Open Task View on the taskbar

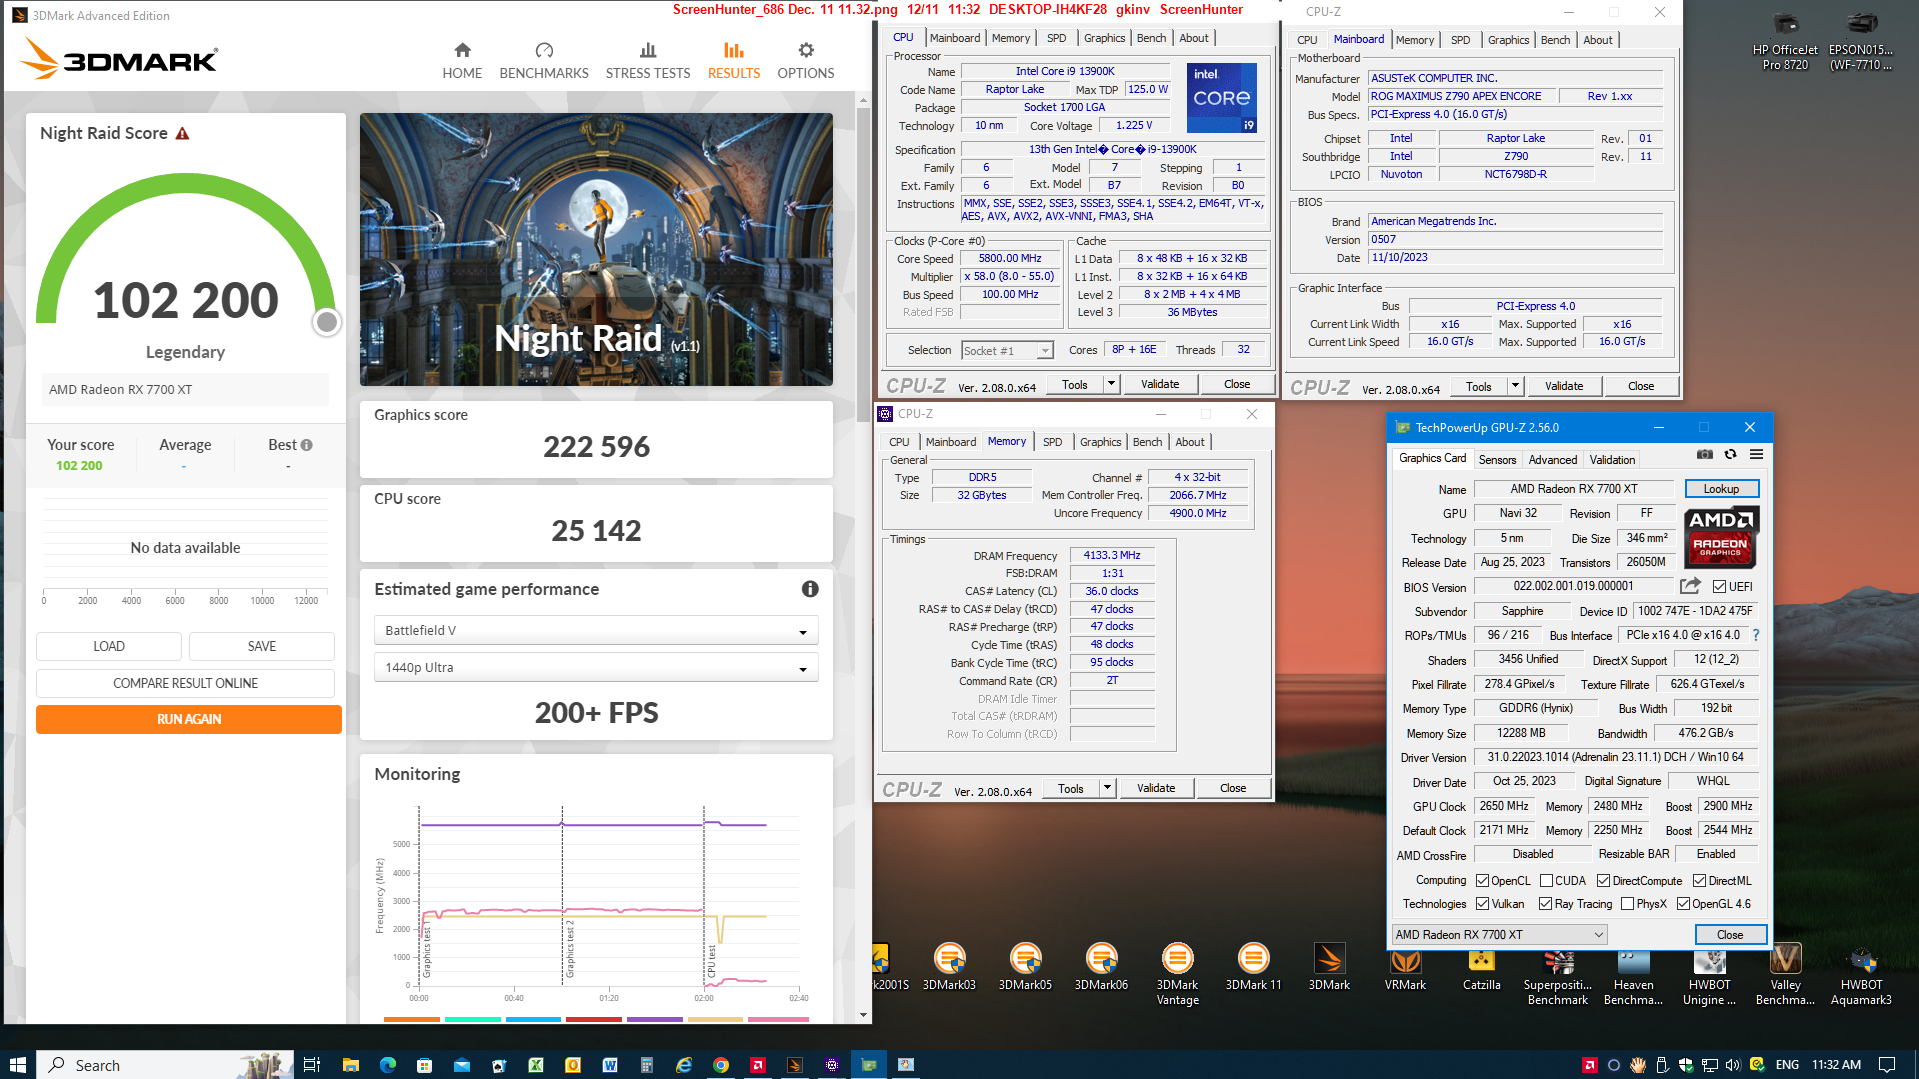(x=312, y=1065)
